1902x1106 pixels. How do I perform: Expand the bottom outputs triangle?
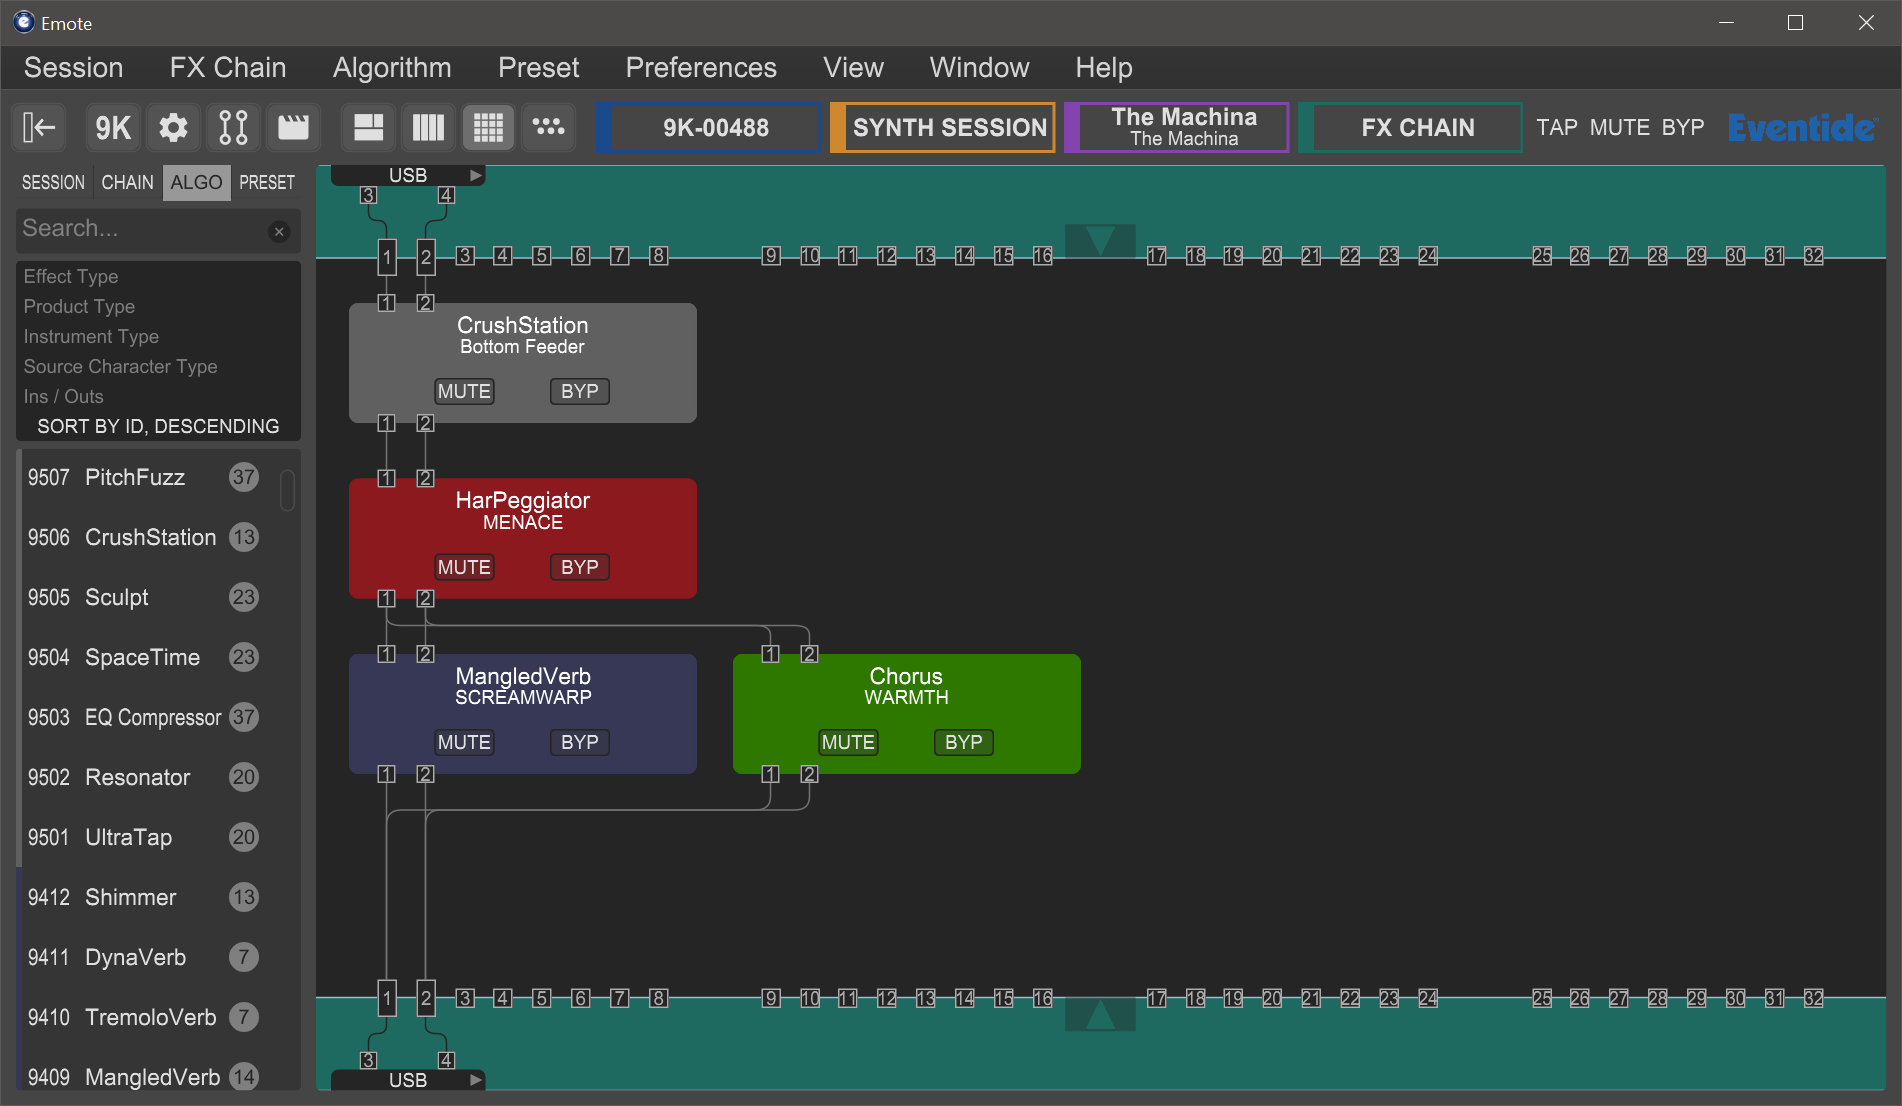coord(1100,1015)
